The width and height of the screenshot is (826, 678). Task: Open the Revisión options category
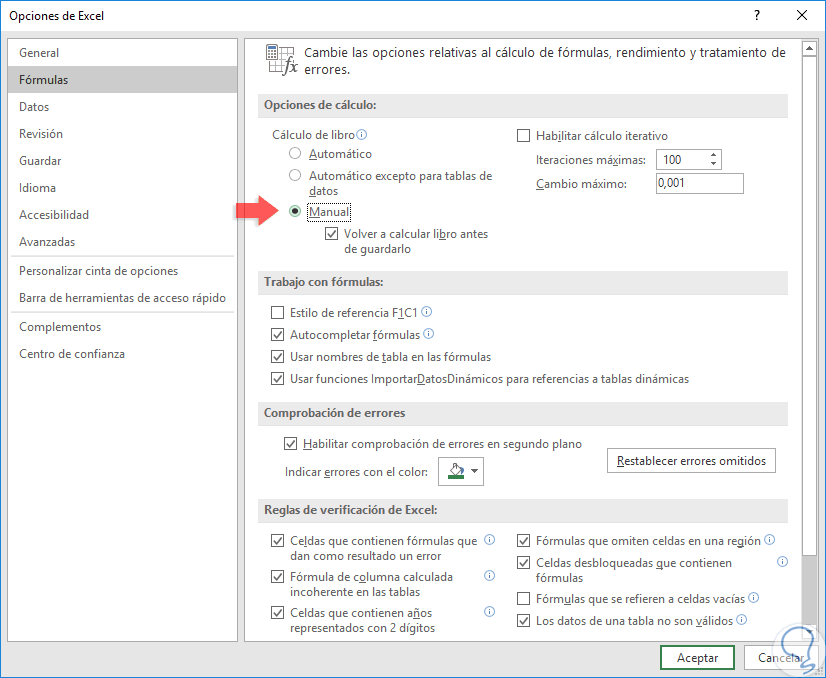123,133
